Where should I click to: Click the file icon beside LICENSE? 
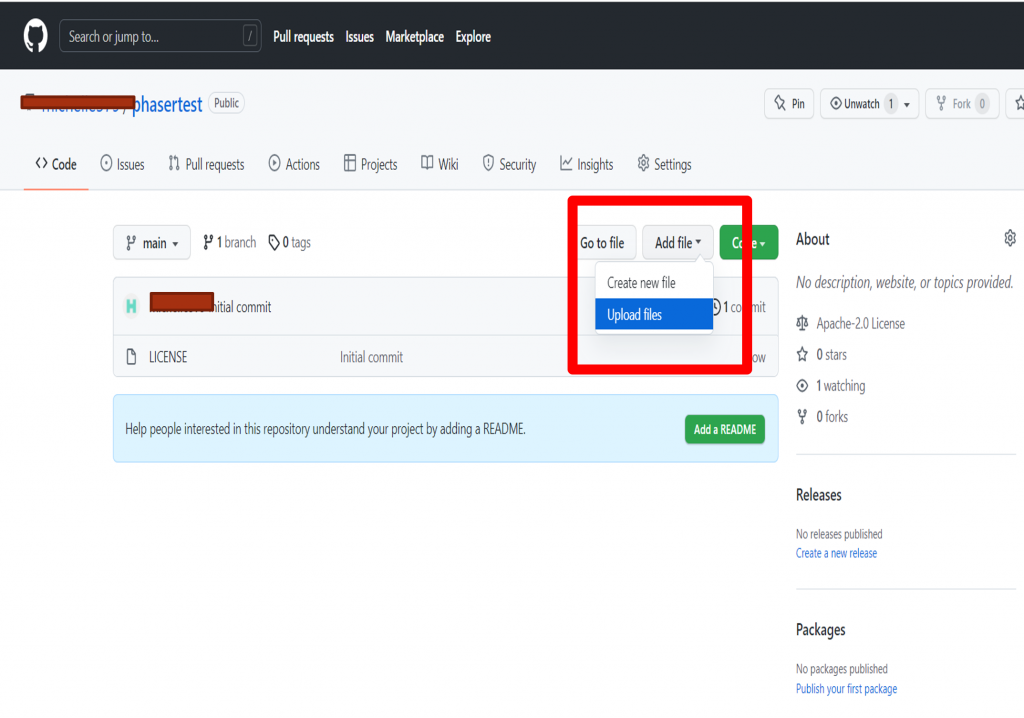[131, 357]
